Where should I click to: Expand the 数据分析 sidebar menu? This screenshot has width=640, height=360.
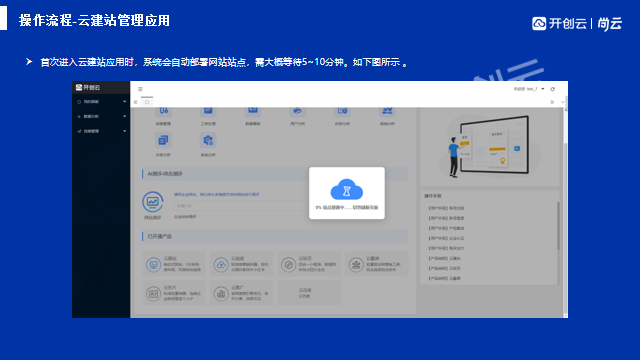pos(101,116)
